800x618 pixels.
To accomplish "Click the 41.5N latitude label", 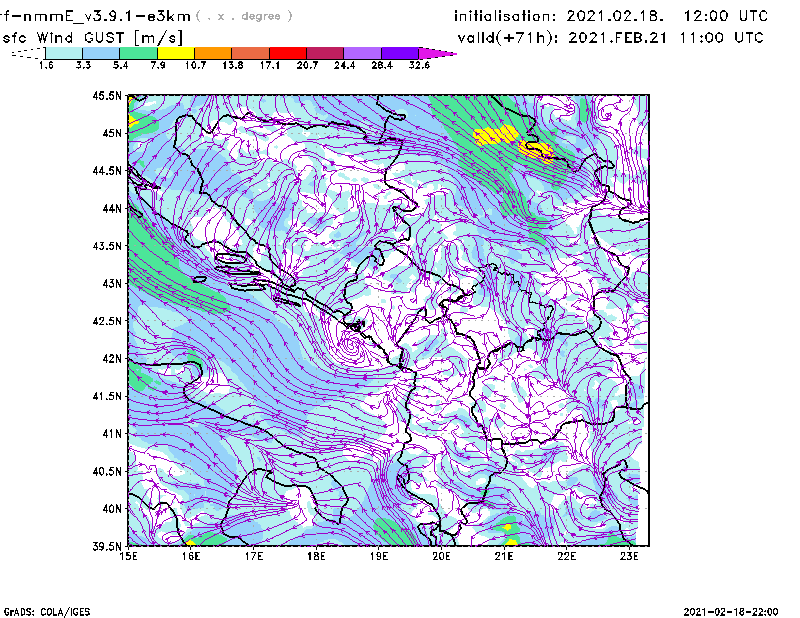I will [x=108, y=396].
